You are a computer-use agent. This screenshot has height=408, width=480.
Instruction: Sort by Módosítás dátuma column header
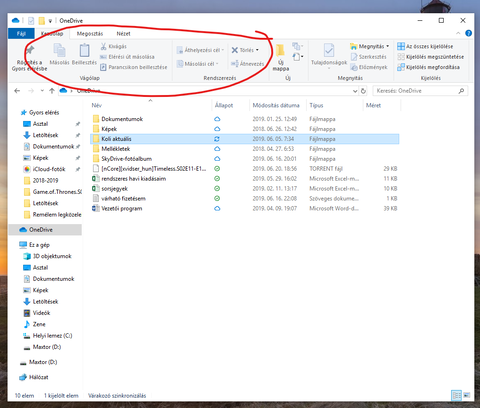[276, 105]
